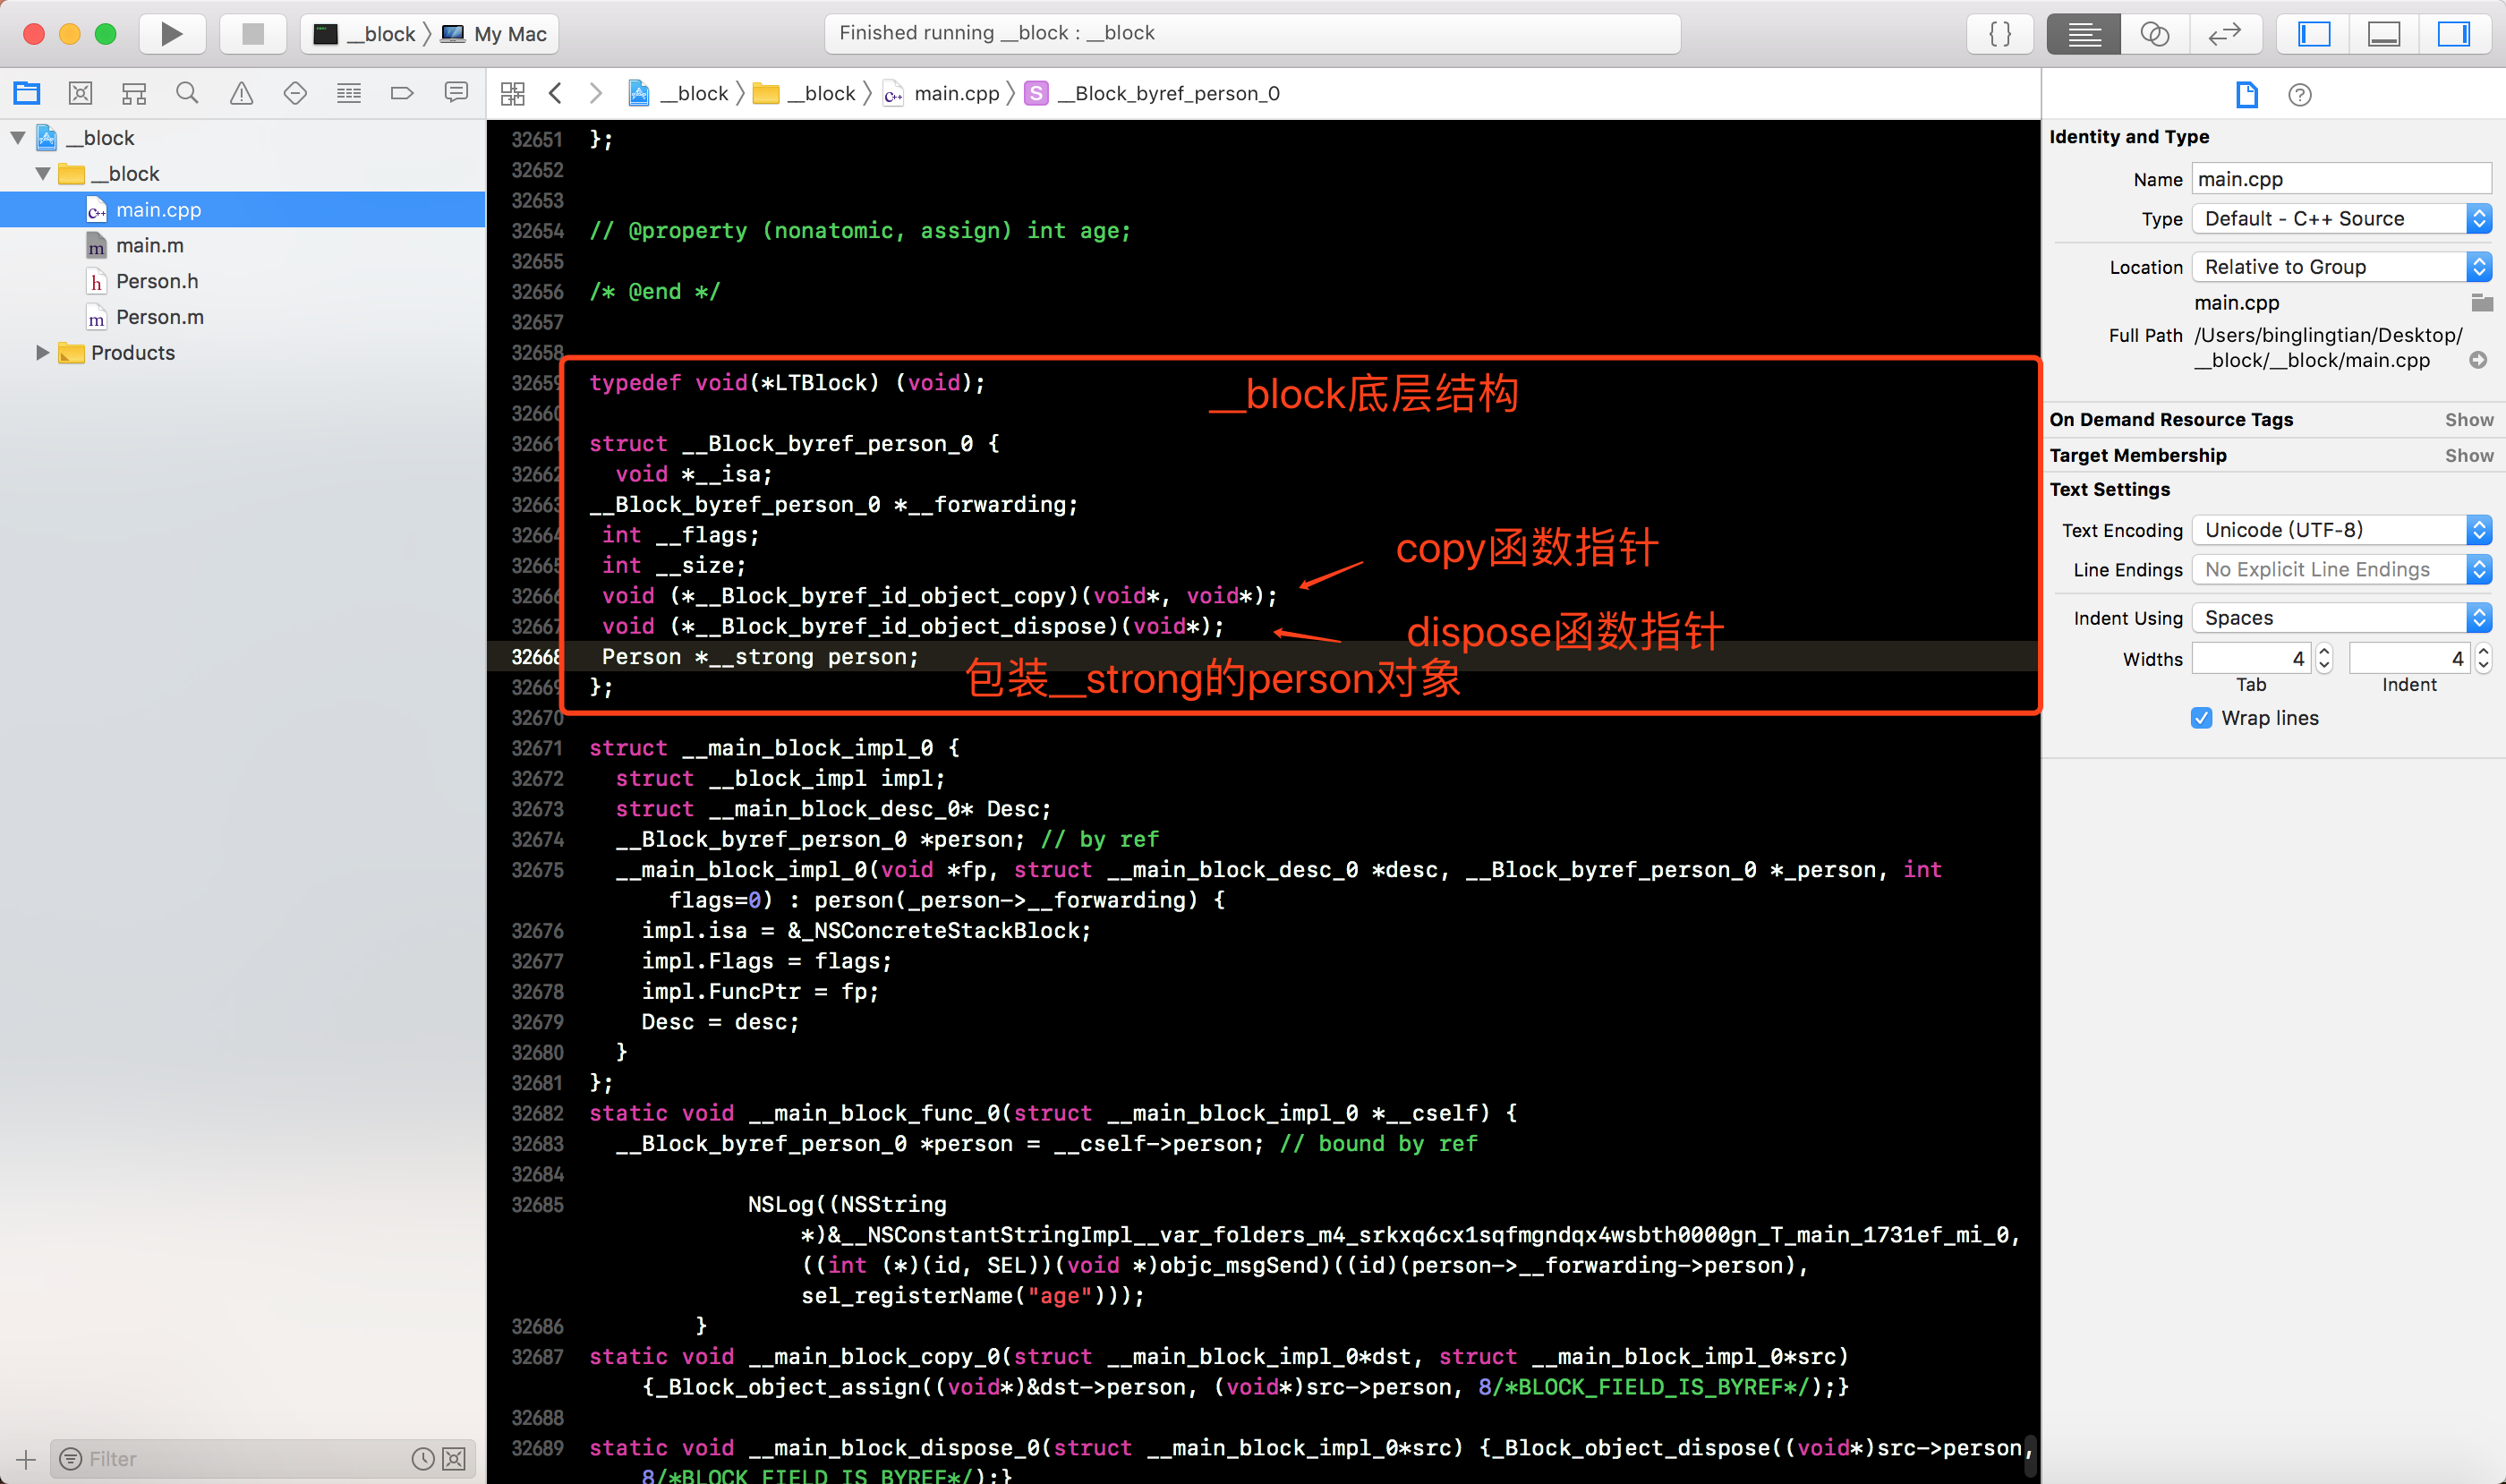2506x1484 pixels.
Task: Click the __Block_byref_person_0 symbol breadcrumb
Action: pos(1153,94)
